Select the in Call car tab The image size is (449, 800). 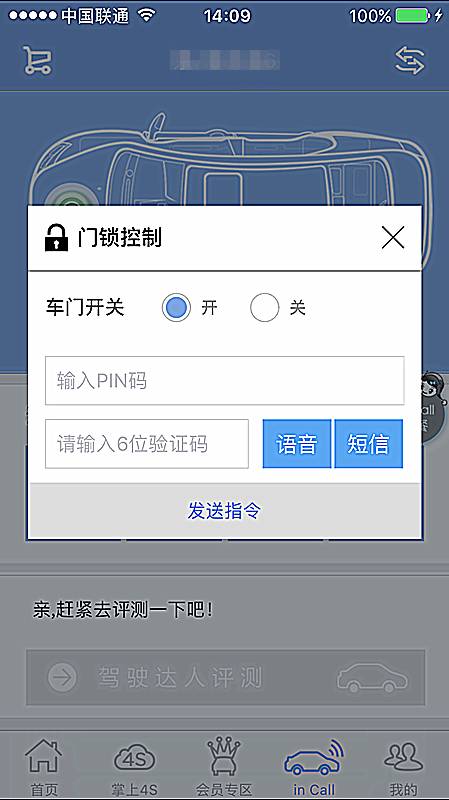pos(314,767)
